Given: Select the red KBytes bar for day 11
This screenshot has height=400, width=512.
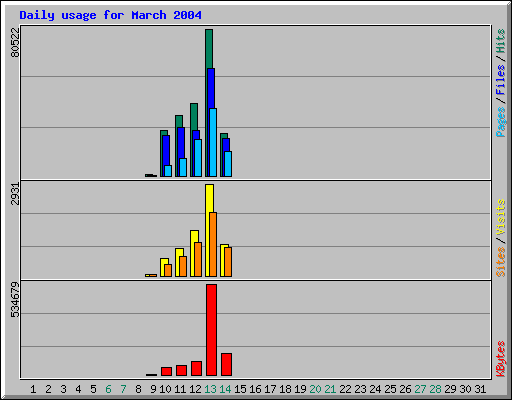Looking at the screenshot, I should [x=181, y=370].
